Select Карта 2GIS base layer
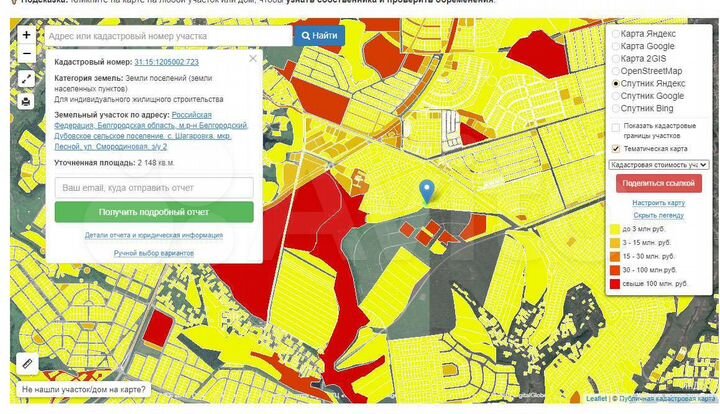 pyautogui.click(x=616, y=59)
